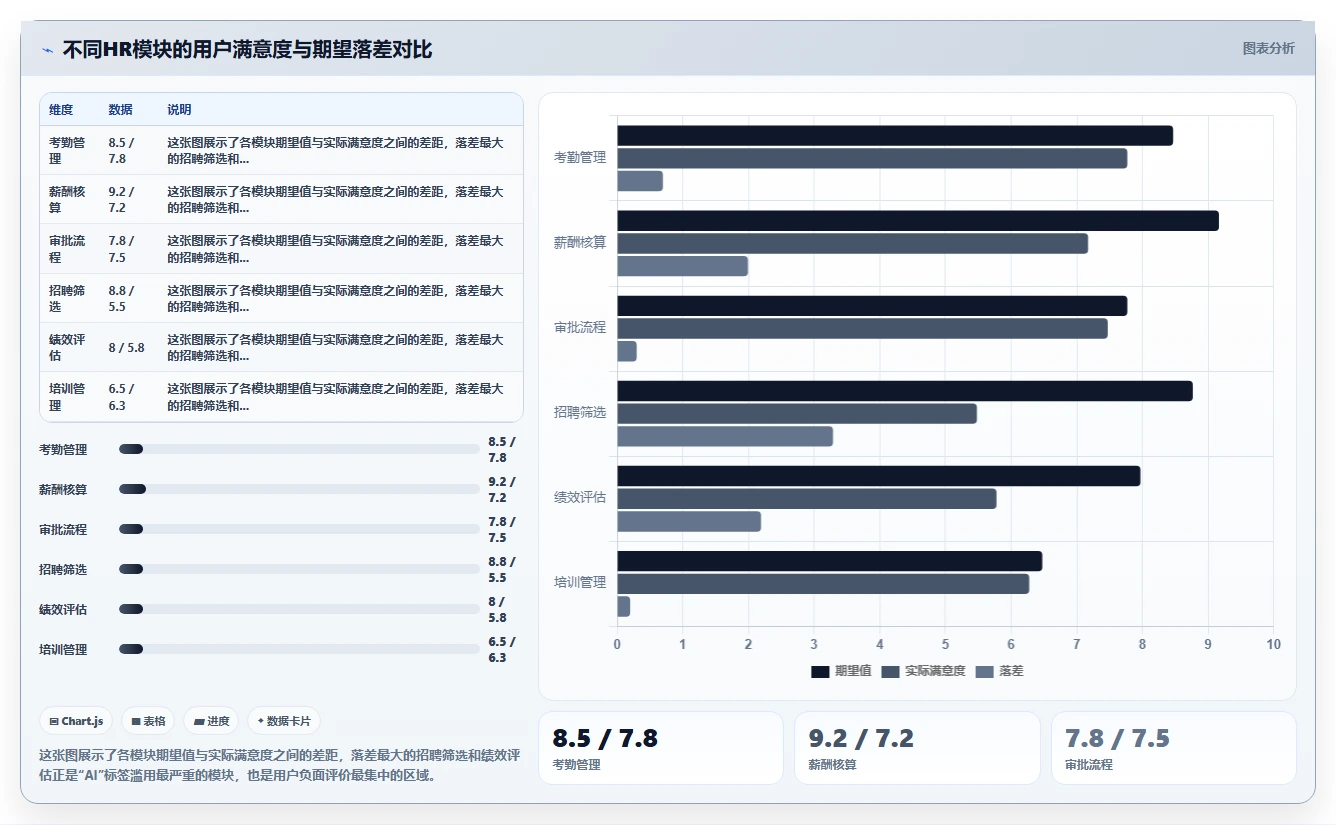1336x825 pixels.
Task: Click the 薪酬核算 落差 bar in the chart
Action: point(682,266)
